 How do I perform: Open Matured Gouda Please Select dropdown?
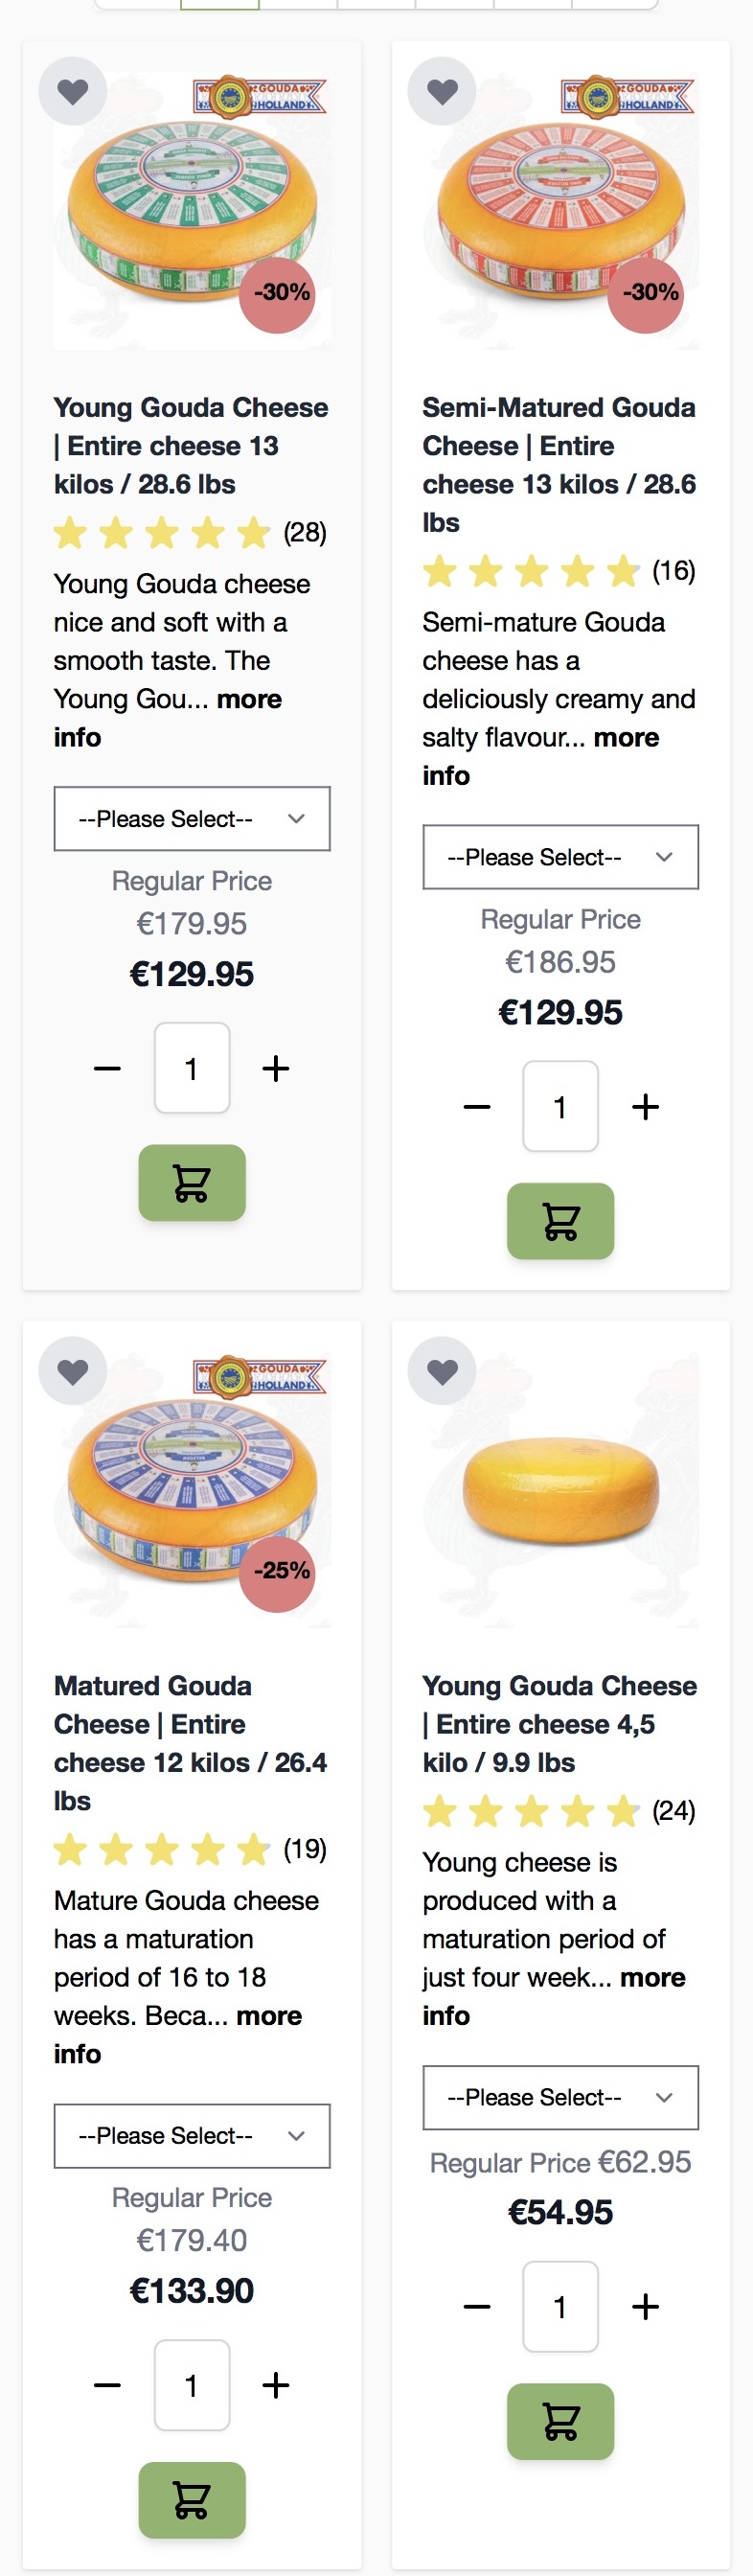[x=191, y=2135]
